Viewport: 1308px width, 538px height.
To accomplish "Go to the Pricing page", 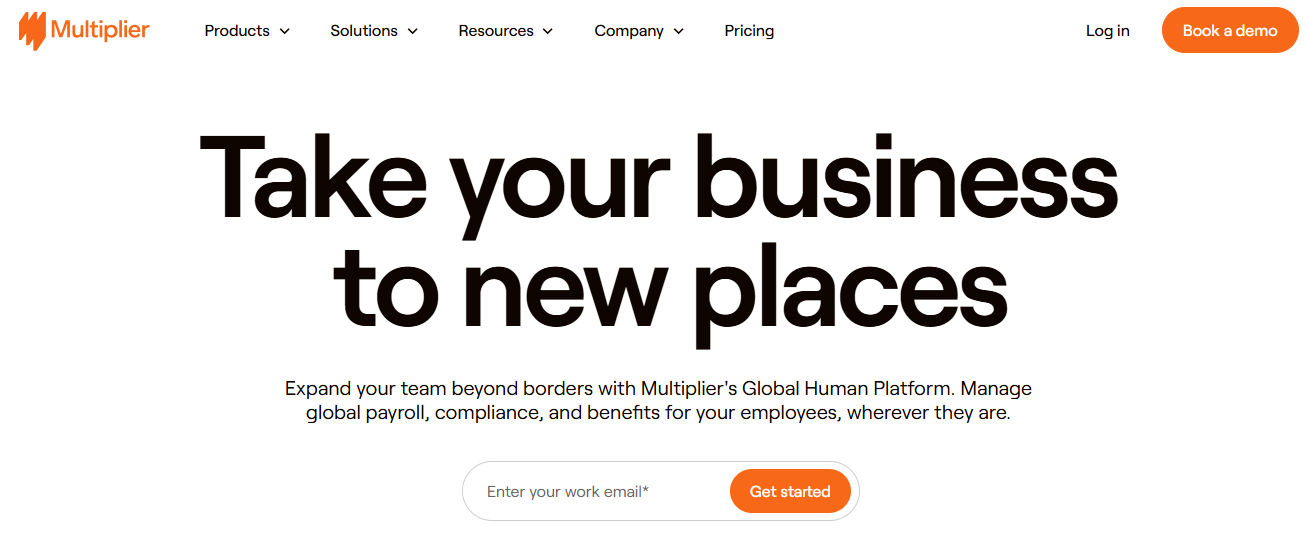I will click(x=749, y=31).
